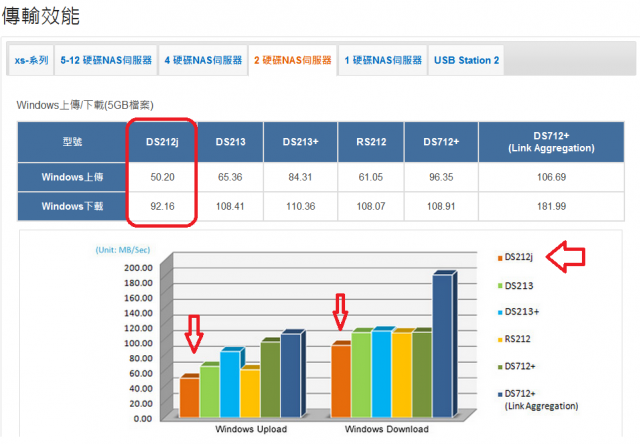Click the Windows上傳 row header
The image size is (640, 444).
point(72,177)
